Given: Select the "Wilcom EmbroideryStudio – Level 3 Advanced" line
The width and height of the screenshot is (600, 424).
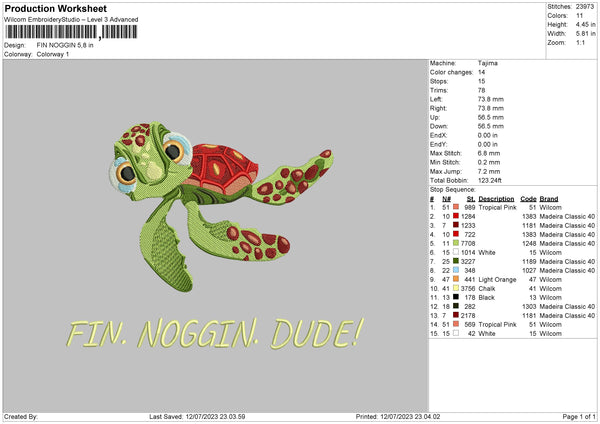Looking at the screenshot, I should 71,20.
